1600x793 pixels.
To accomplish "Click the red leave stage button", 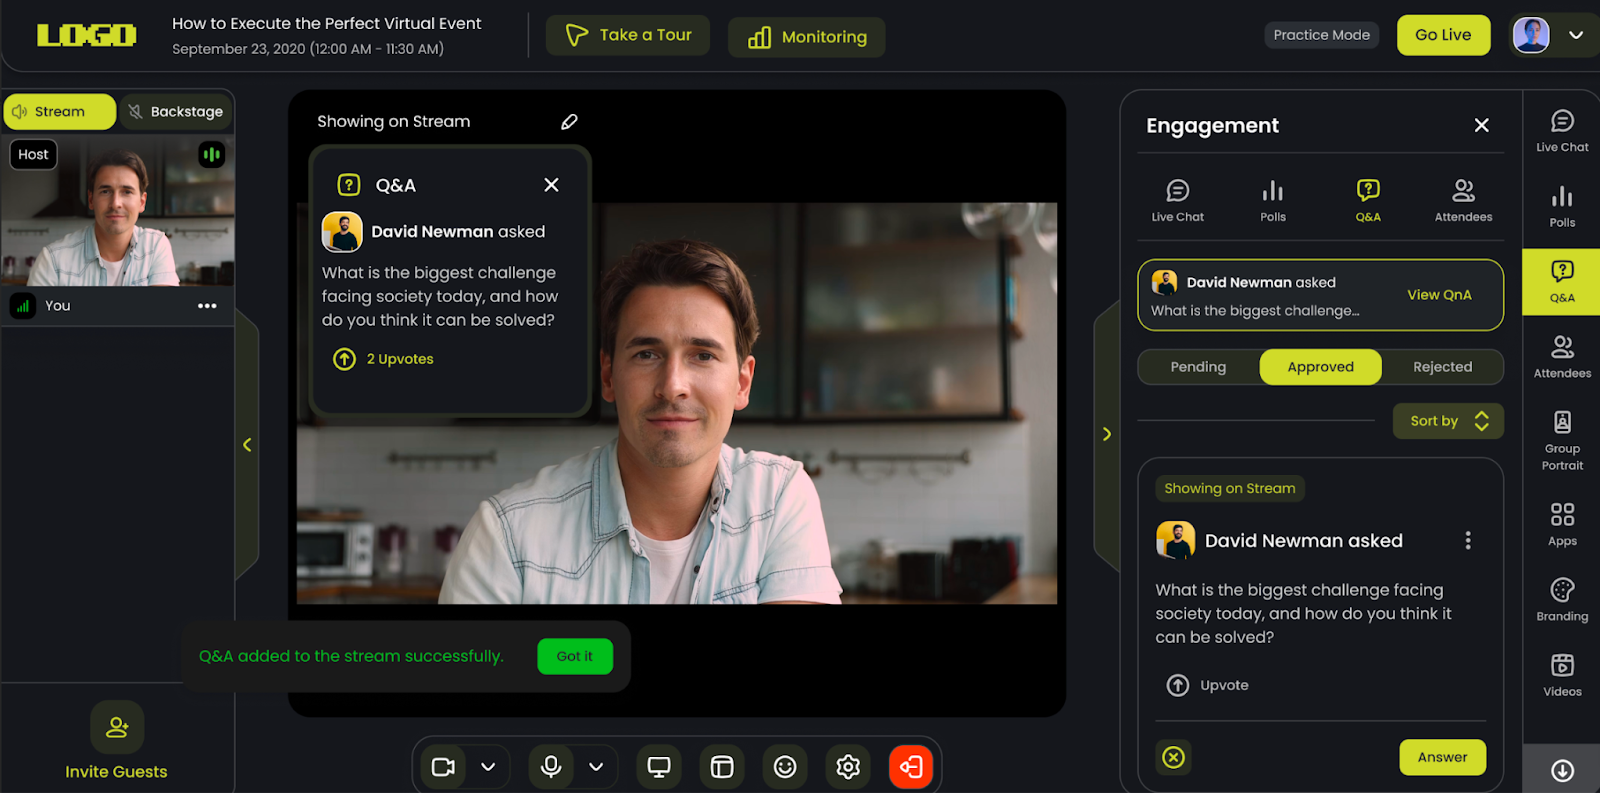I will click(911, 767).
